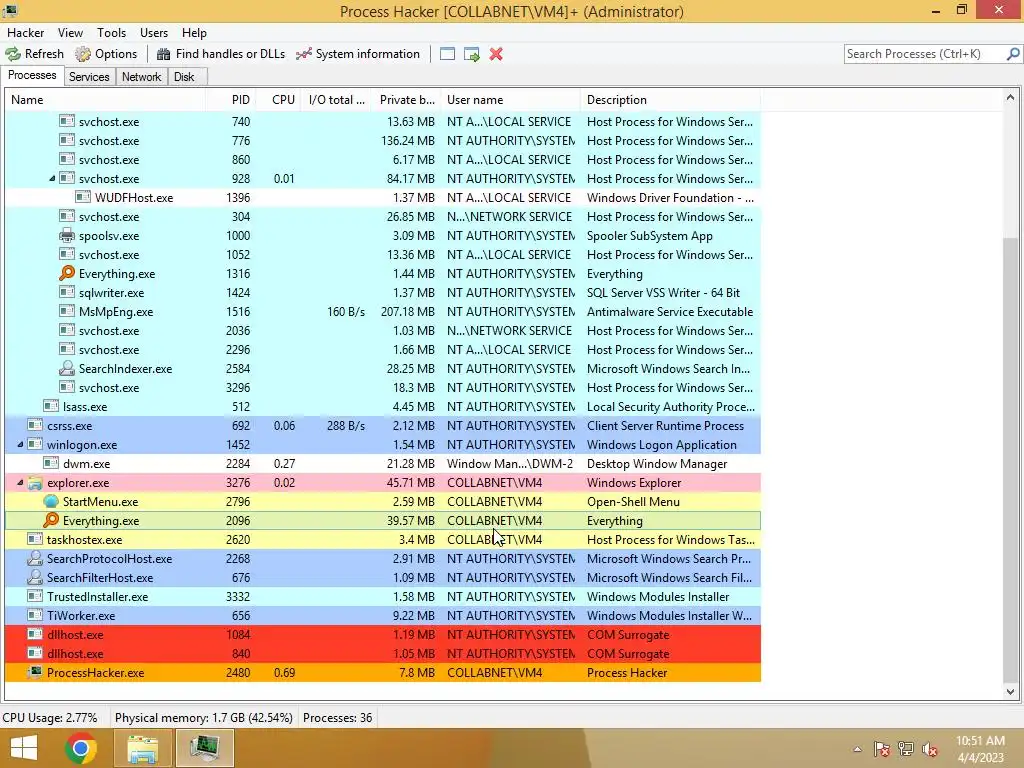Click the MsMpEng.exe process icon
Viewport: 1024px width, 768px height.
click(x=67, y=312)
